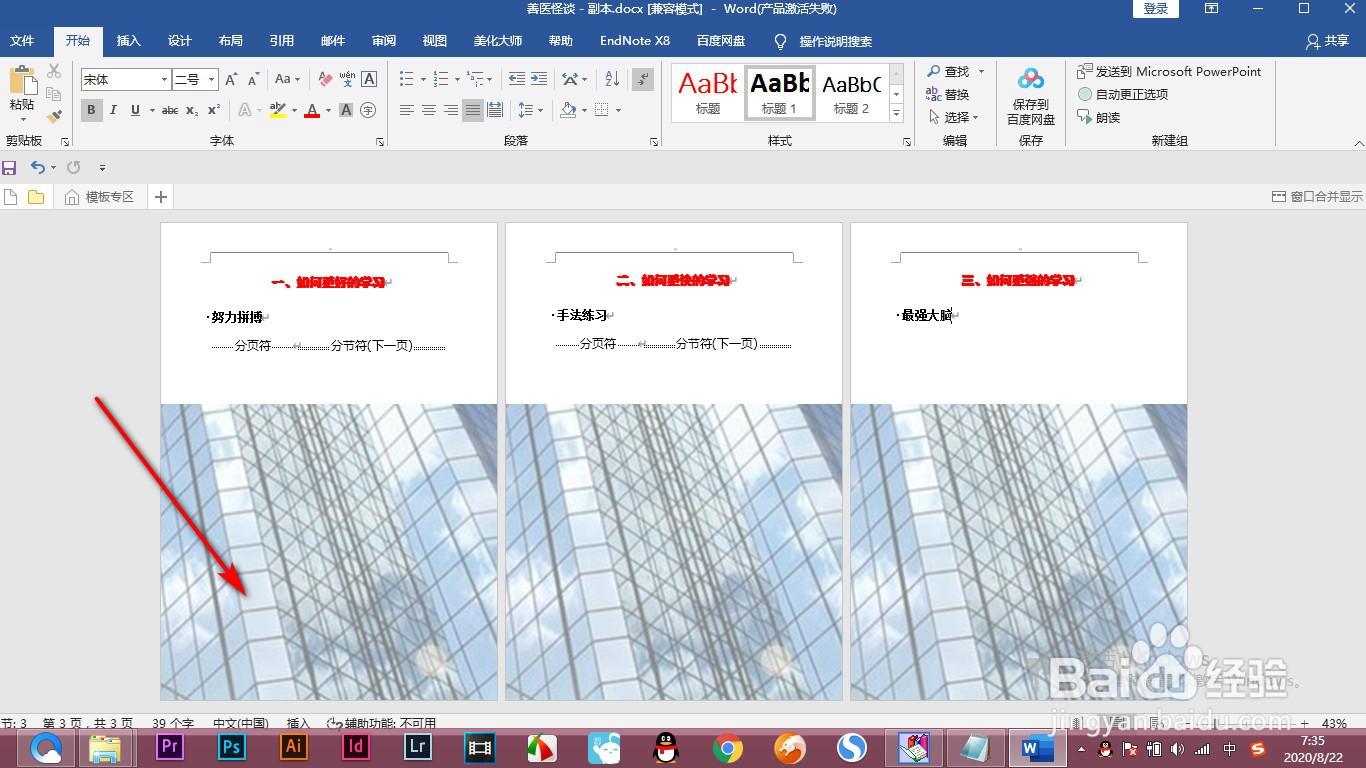Increase font size with grow font icon
Viewport: 1366px width, 768px height.
tap(231, 79)
